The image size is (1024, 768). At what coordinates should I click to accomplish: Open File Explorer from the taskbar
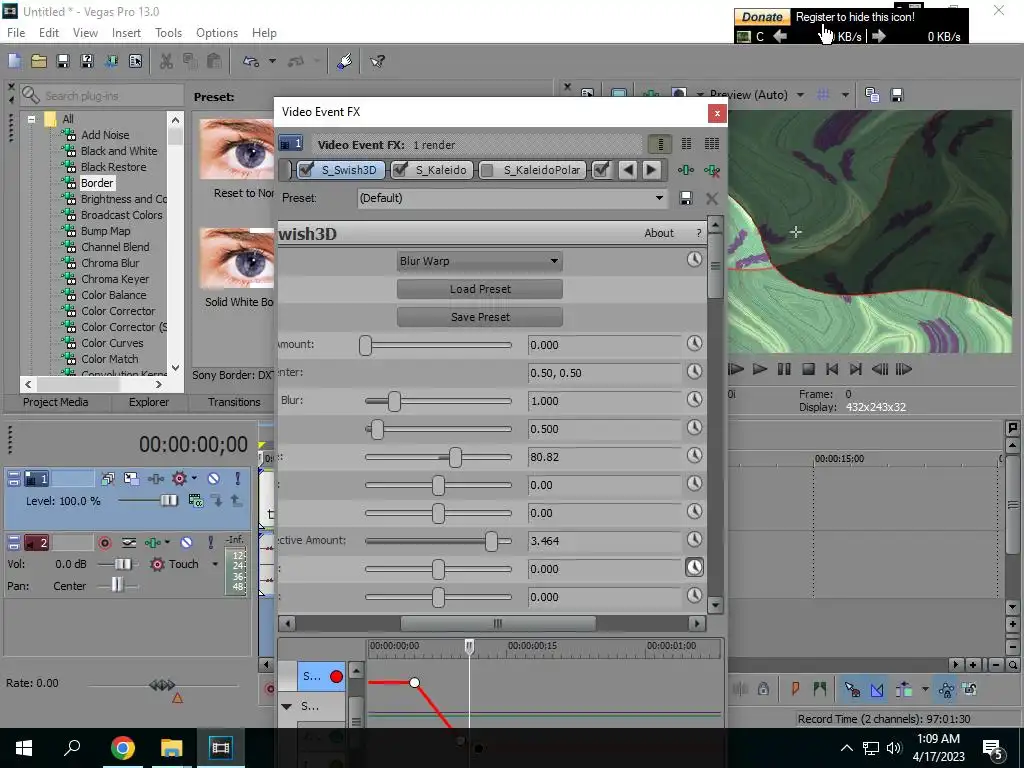(171, 748)
